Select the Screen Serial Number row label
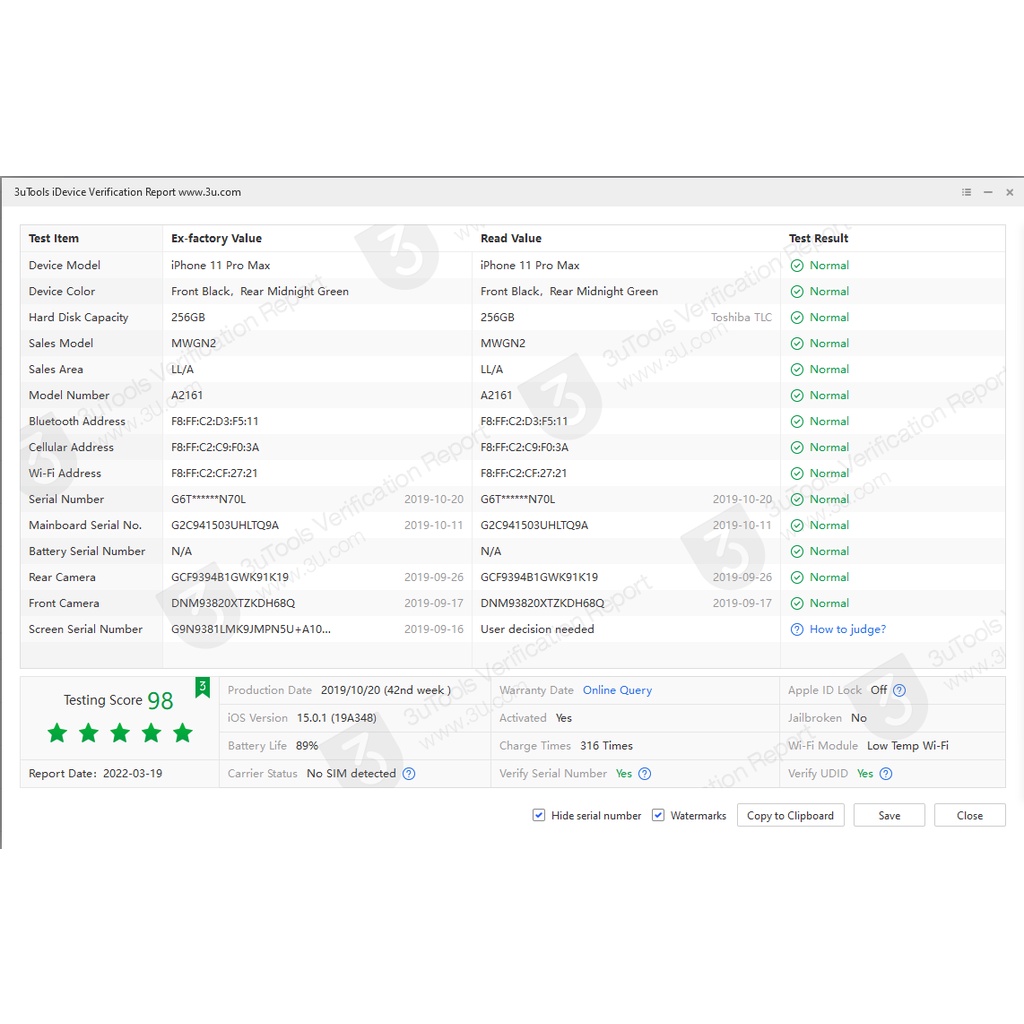This screenshot has height=1024, width=1024. [86, 630]
